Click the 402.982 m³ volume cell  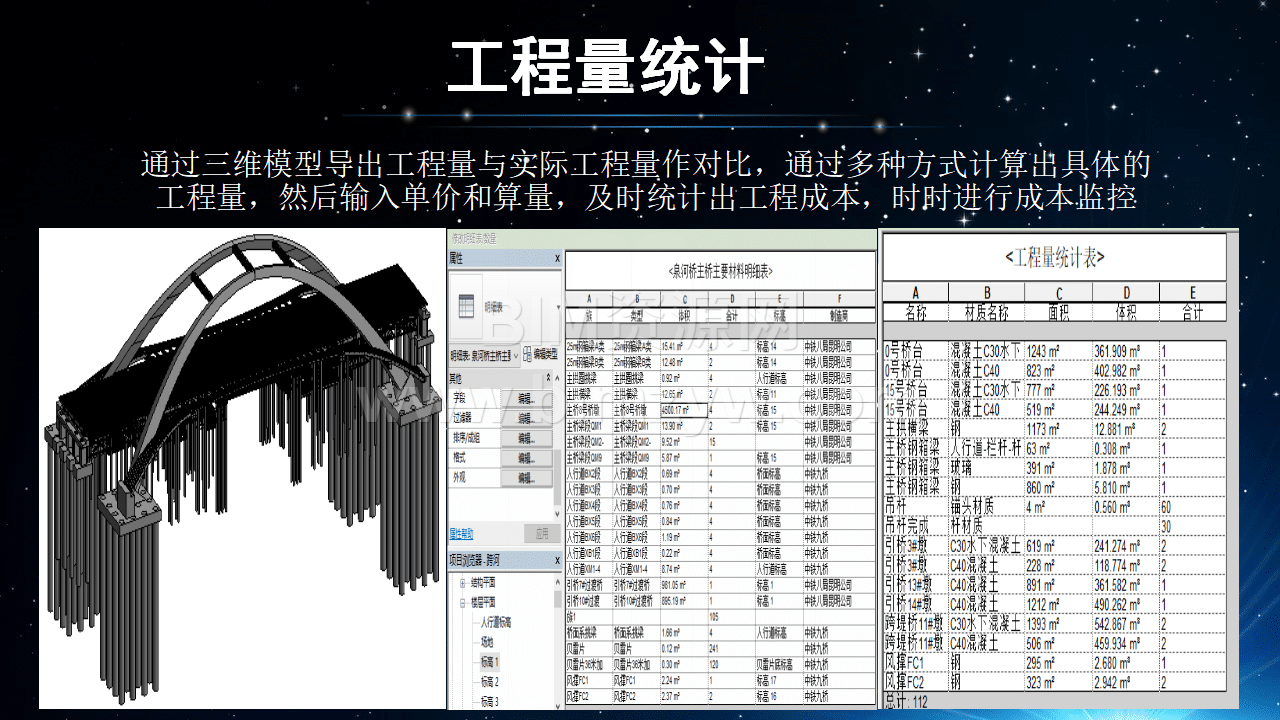tap(1126, 371)
